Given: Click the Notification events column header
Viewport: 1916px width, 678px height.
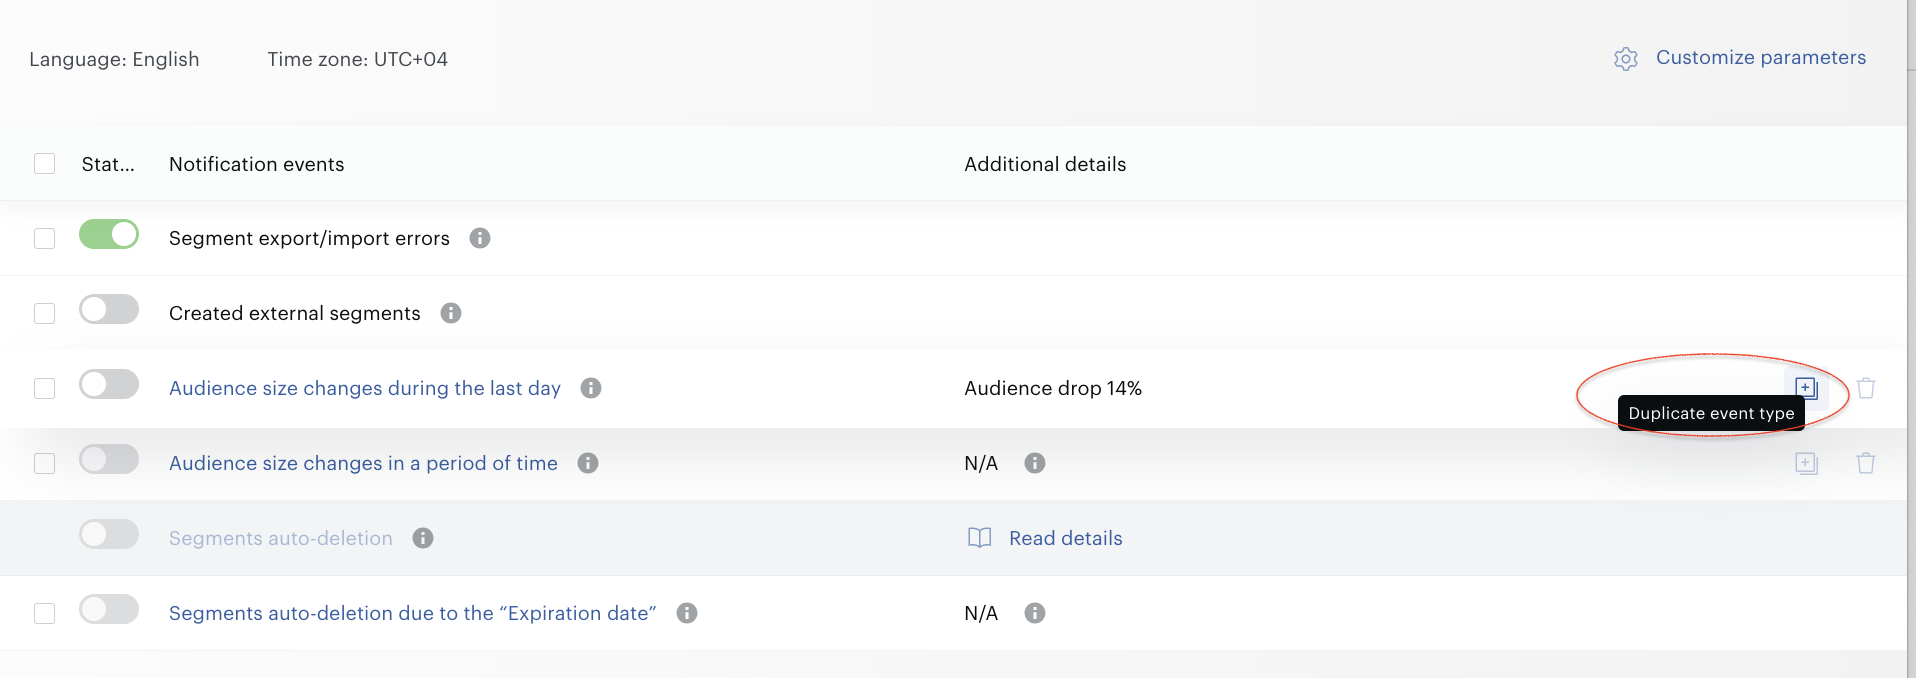Looking at the screenshot, I should click(x=257, y=164).
